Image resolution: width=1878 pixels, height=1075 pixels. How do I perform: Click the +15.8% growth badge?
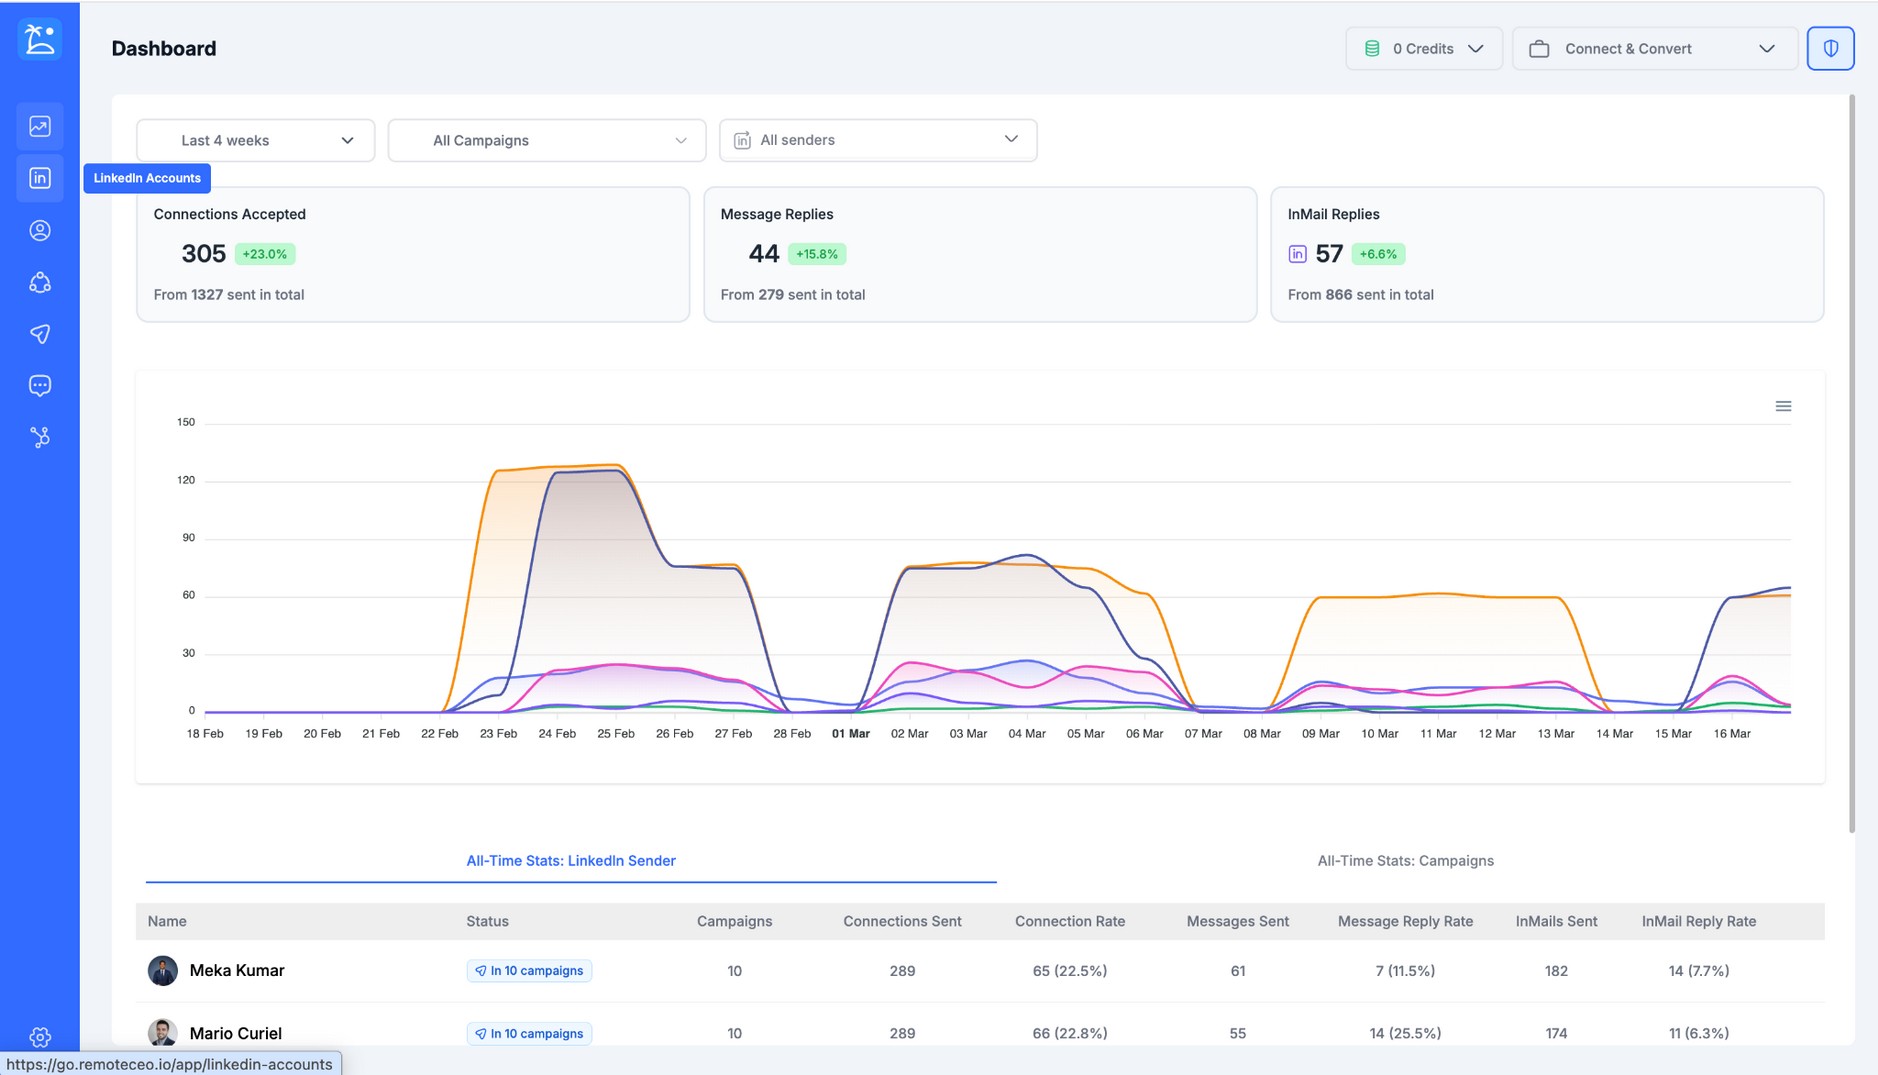pos(817,254)
